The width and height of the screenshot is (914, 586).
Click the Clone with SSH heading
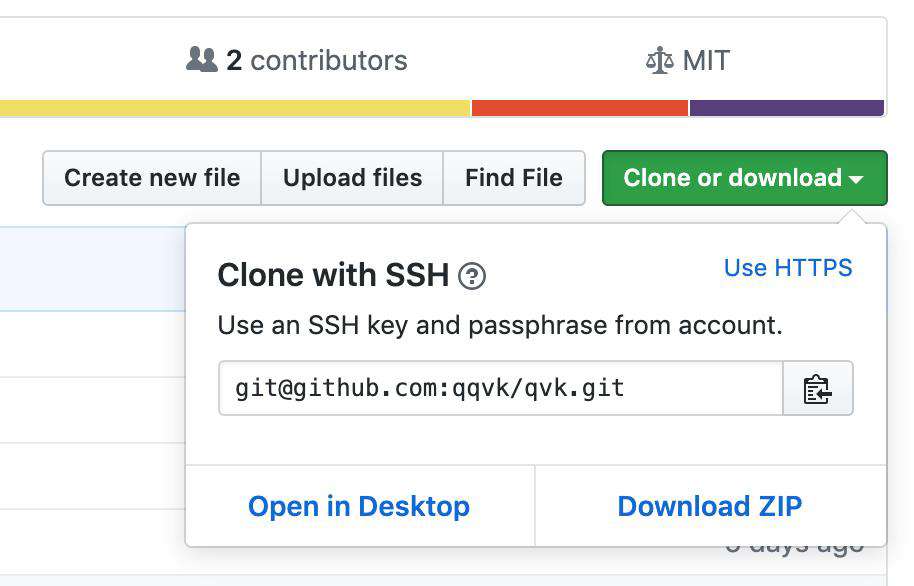[x=333, y=275]
